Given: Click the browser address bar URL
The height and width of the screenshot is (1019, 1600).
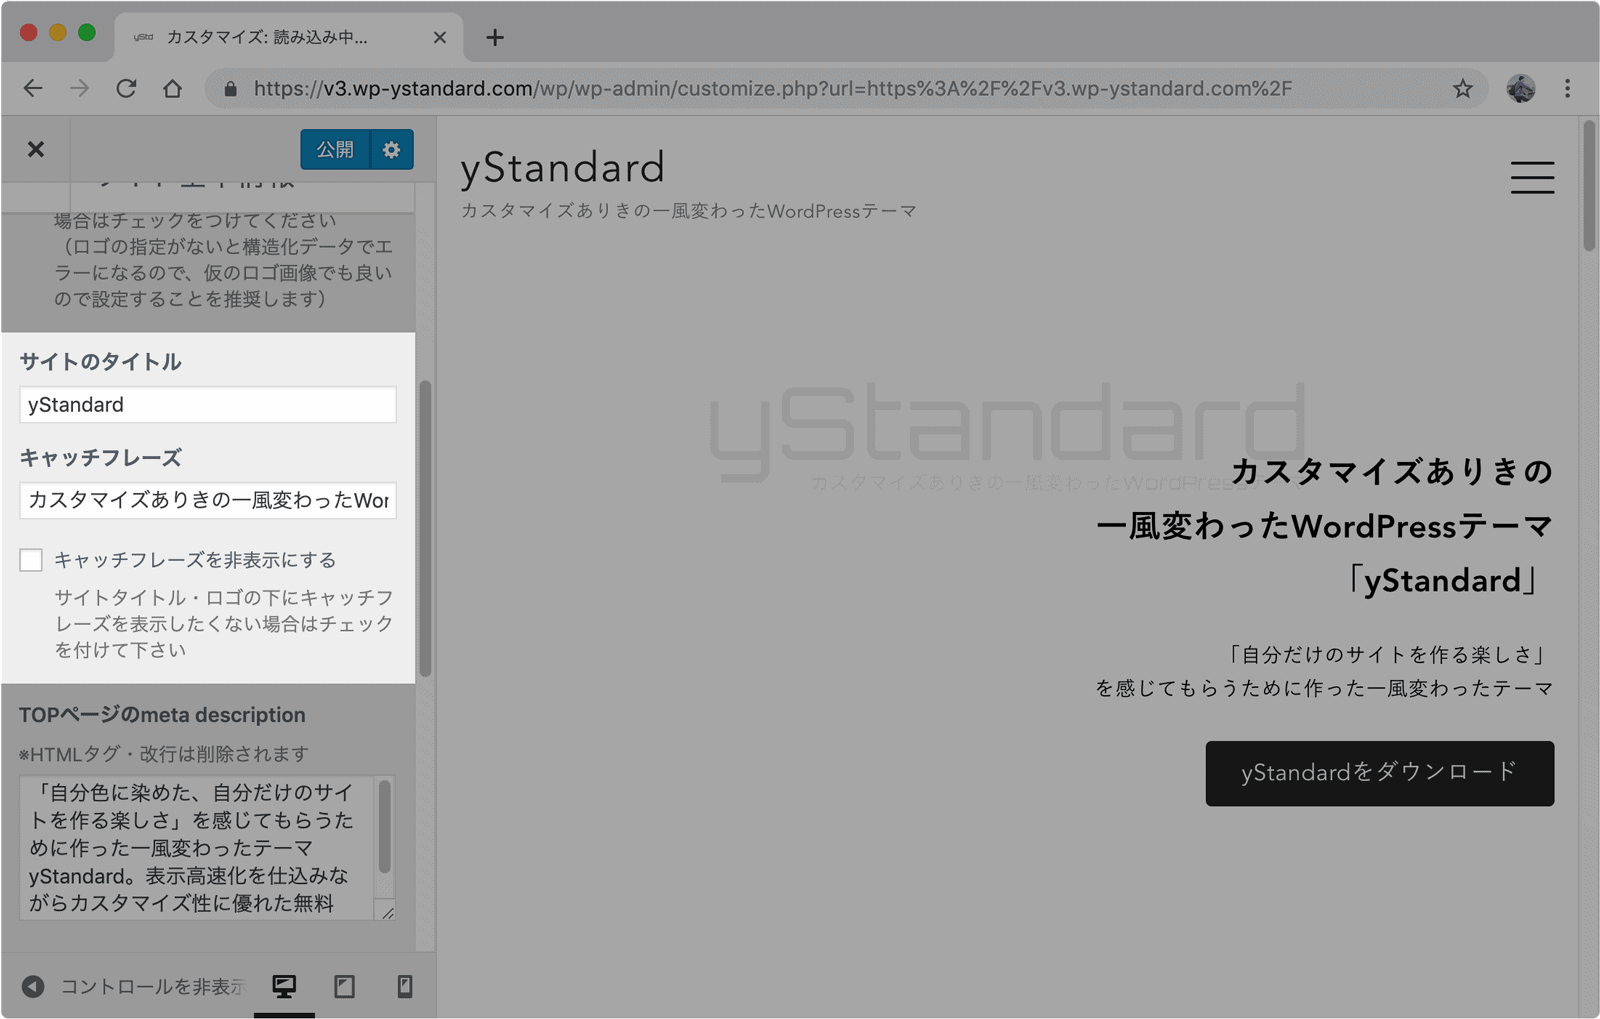Looking at the screenshot, I should (772, 89).
